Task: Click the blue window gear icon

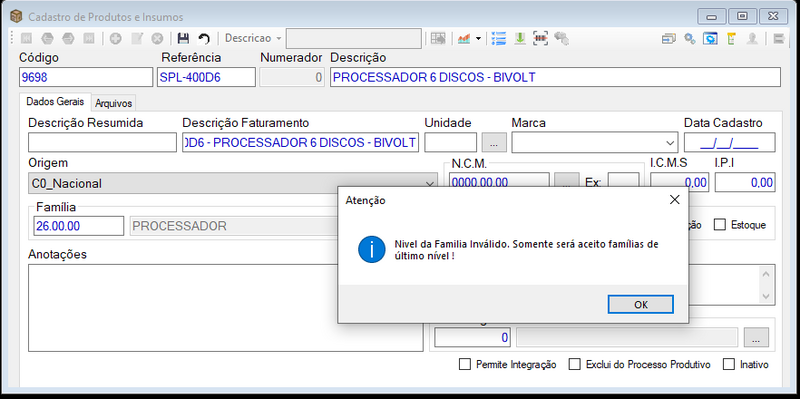Action: click(x=710, y=39)
